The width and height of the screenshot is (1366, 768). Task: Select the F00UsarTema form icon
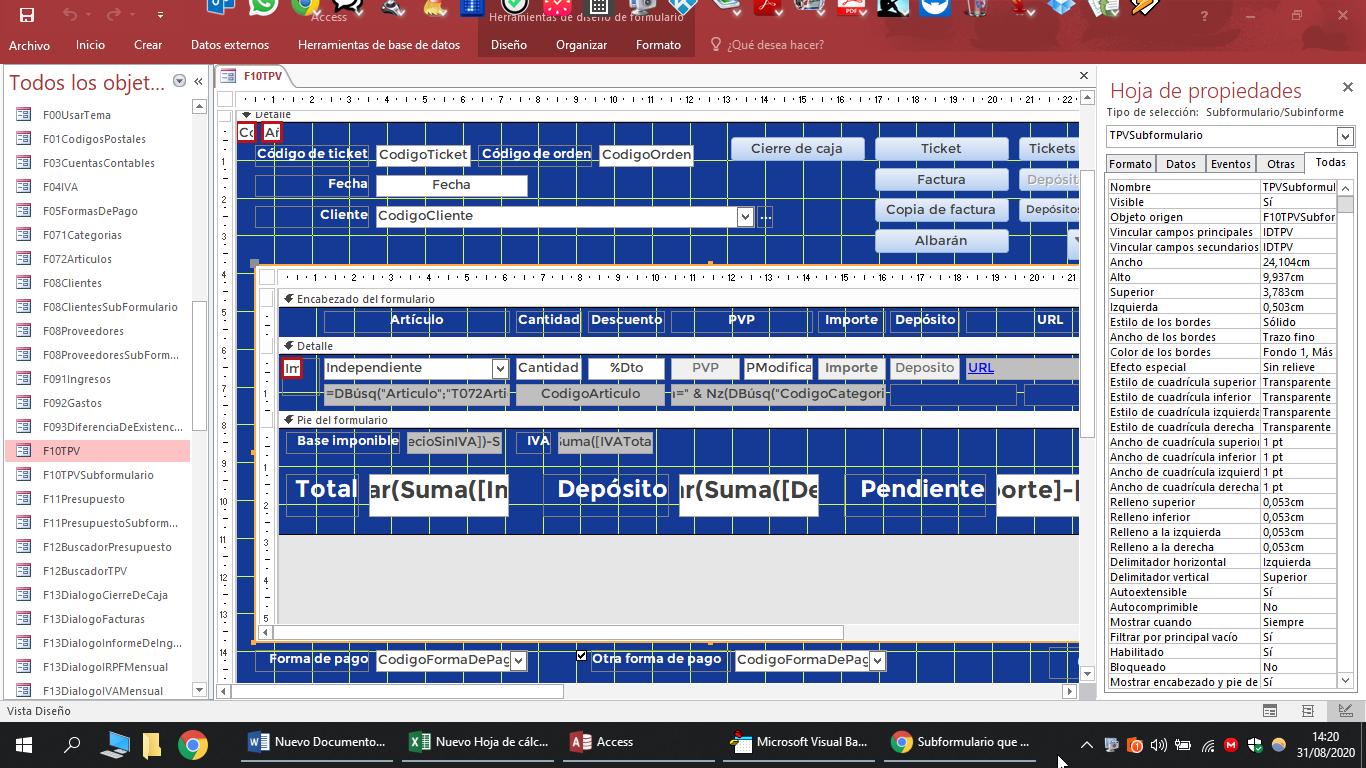(23, 115)
